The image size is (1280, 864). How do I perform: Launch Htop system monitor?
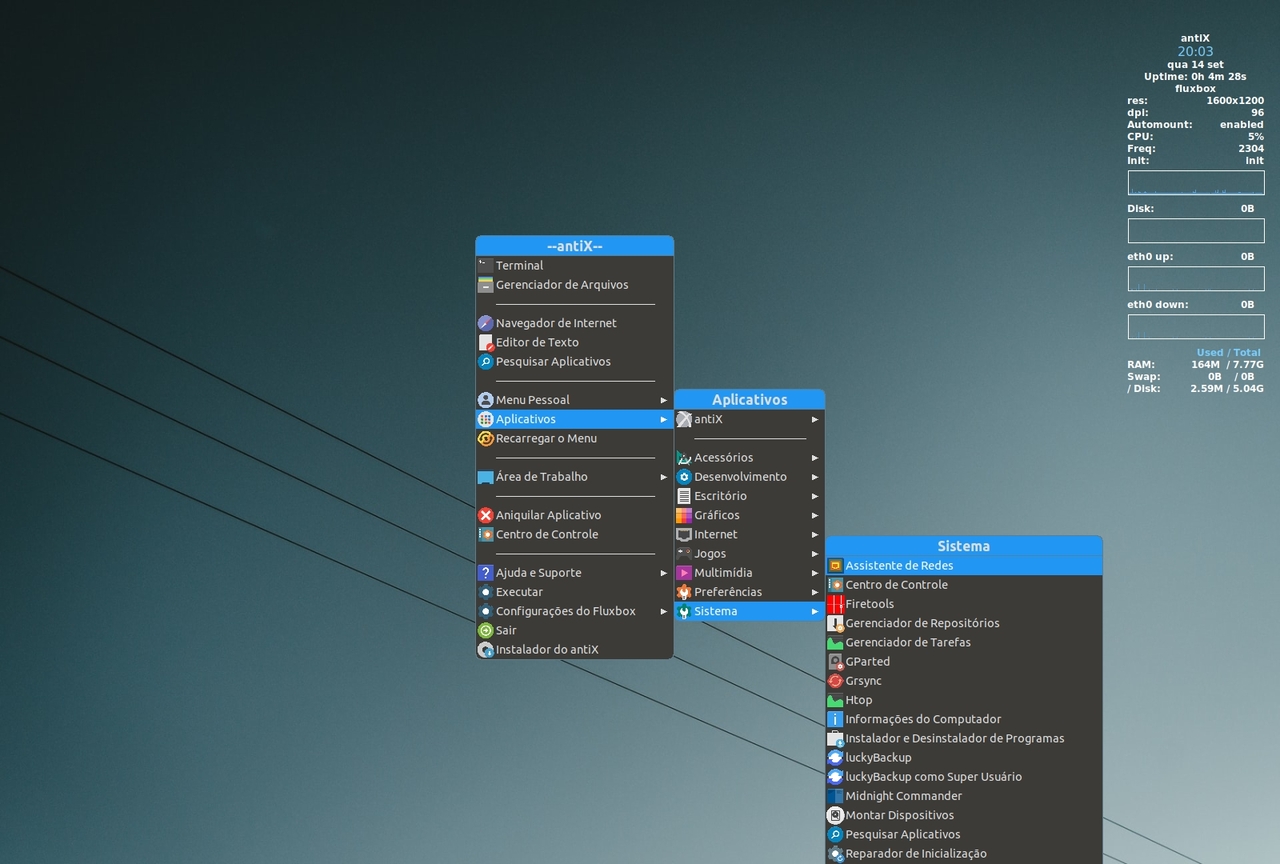pos(858,700)
